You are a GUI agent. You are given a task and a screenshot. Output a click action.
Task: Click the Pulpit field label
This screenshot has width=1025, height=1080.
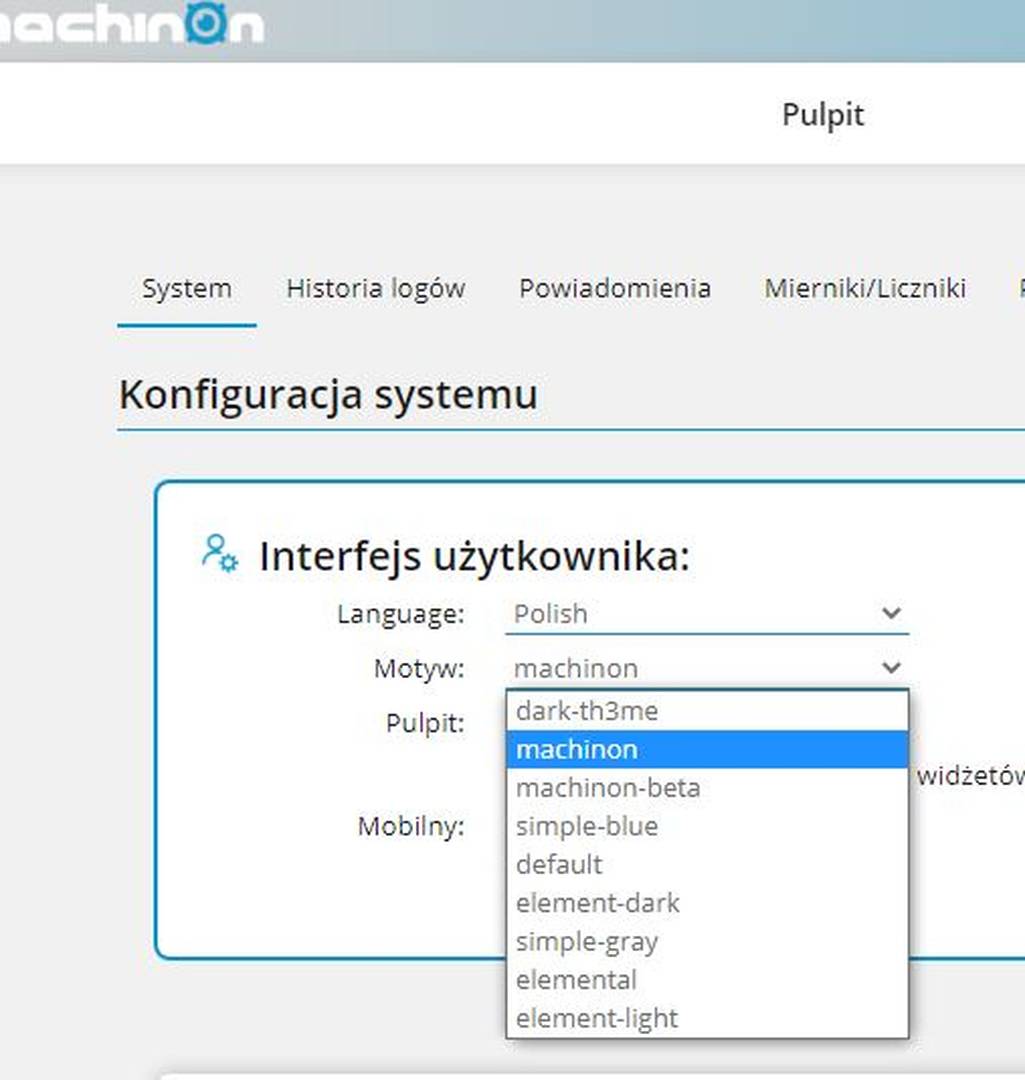pos(425,723)
